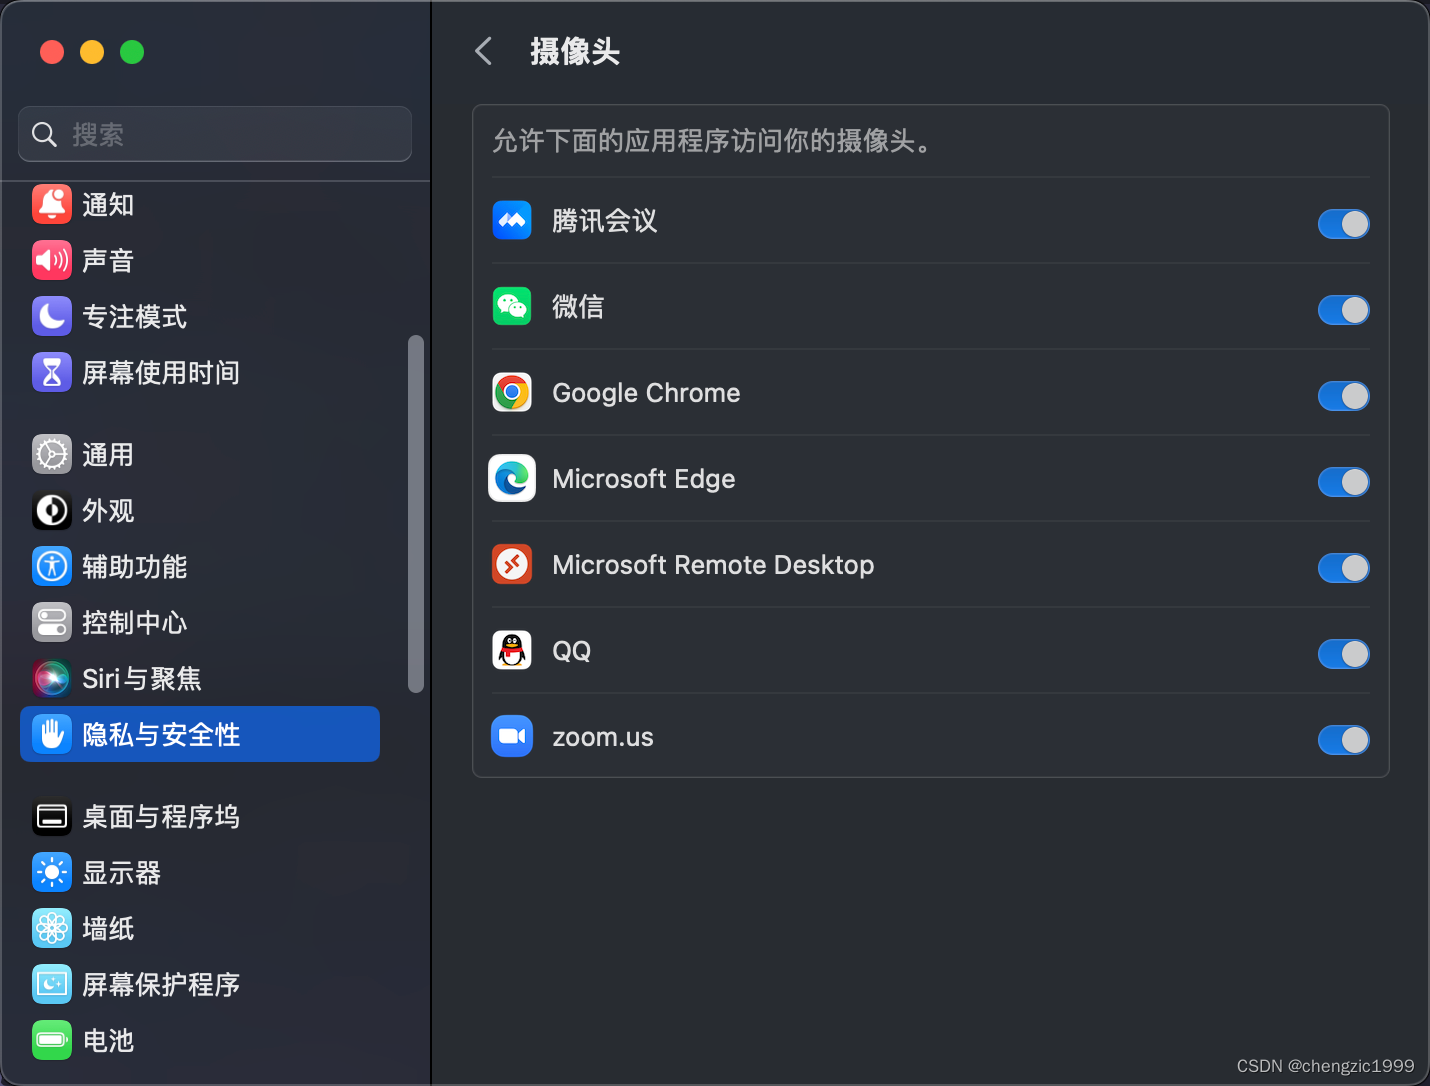
Task: Click the 外观 appearance icon
Action: click(52, 510)
